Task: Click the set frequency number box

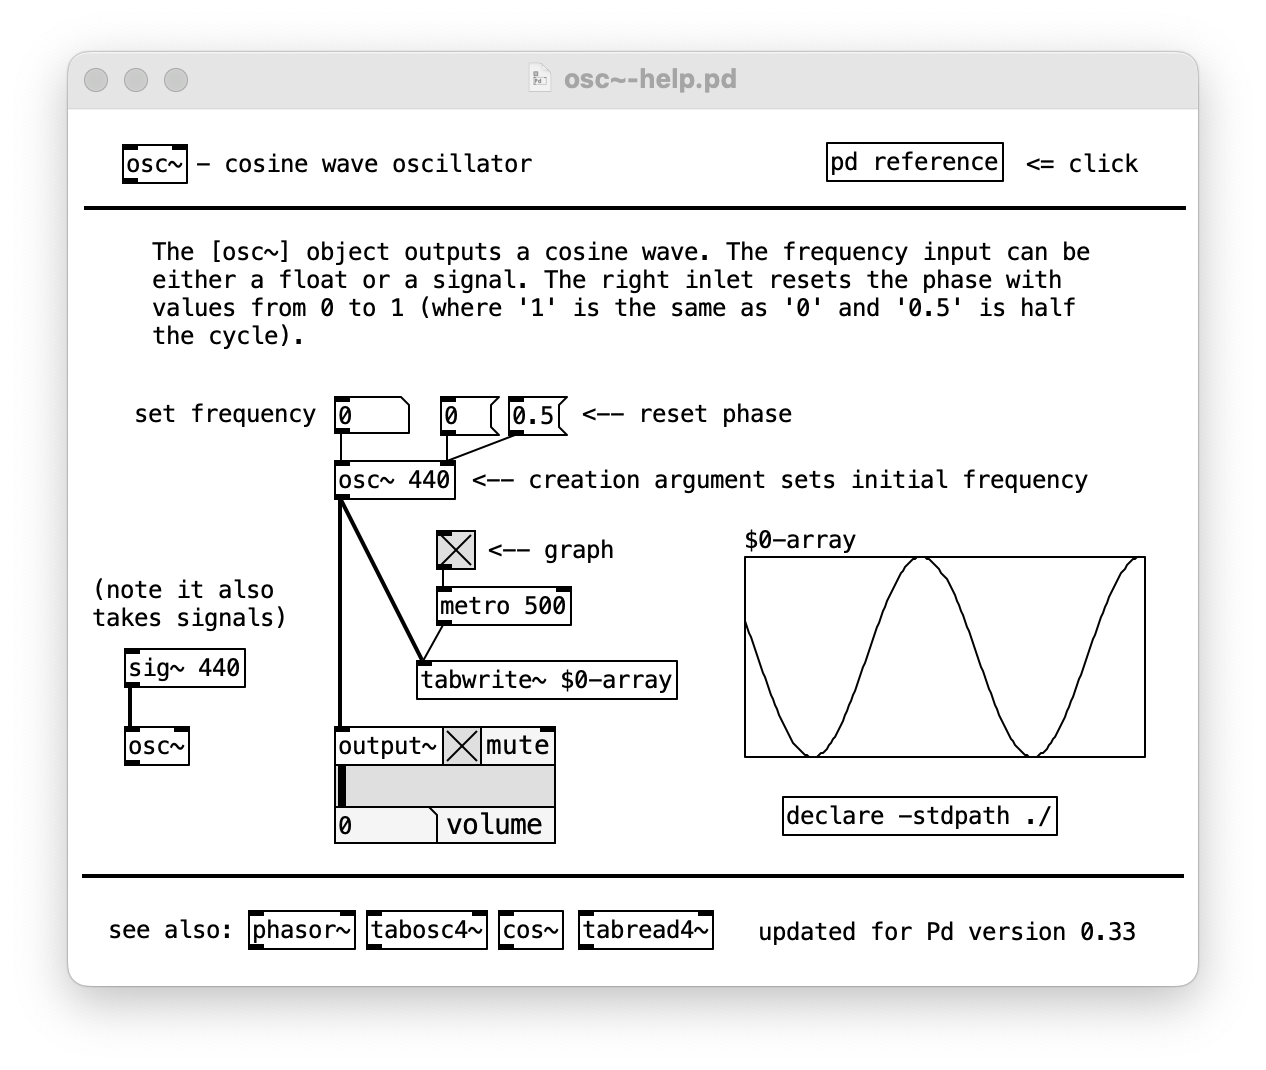Action: [x=372, y=415]
